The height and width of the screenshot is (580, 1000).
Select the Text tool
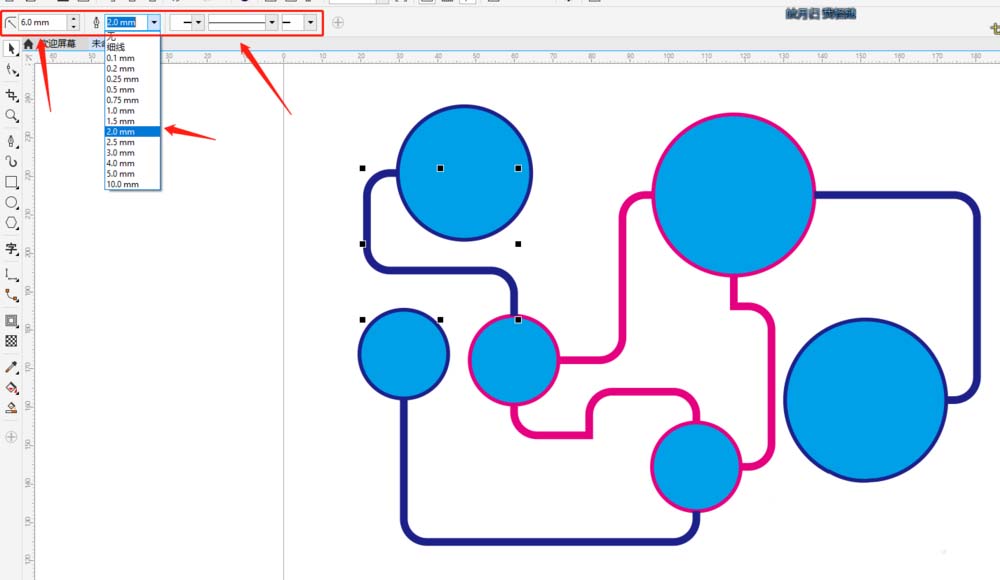[11, 249]
